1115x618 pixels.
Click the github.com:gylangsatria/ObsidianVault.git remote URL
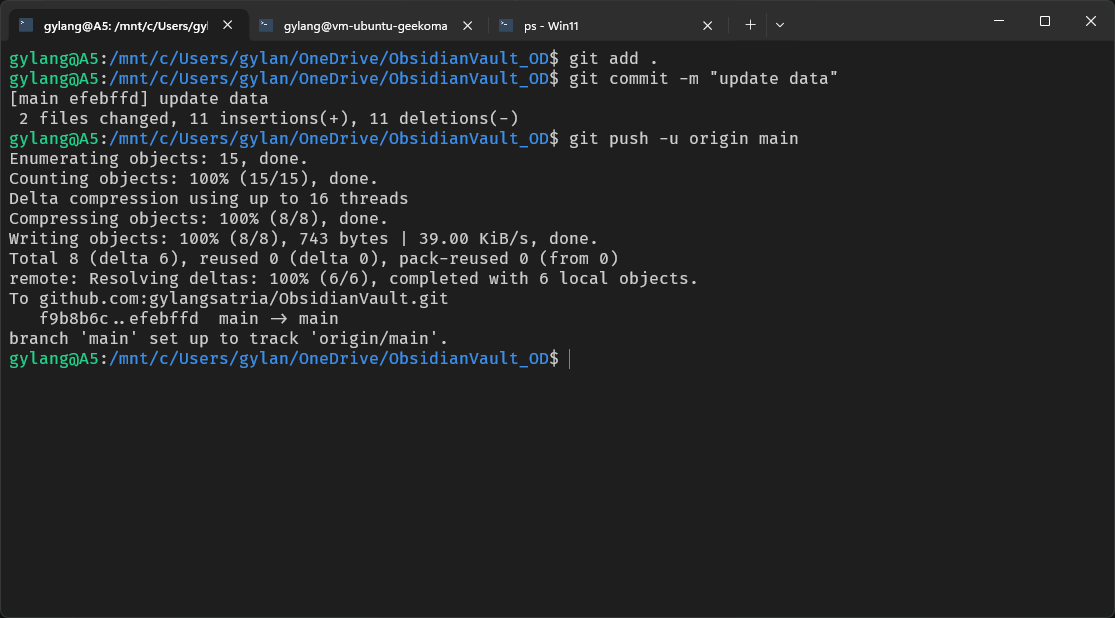pos(244,298)
